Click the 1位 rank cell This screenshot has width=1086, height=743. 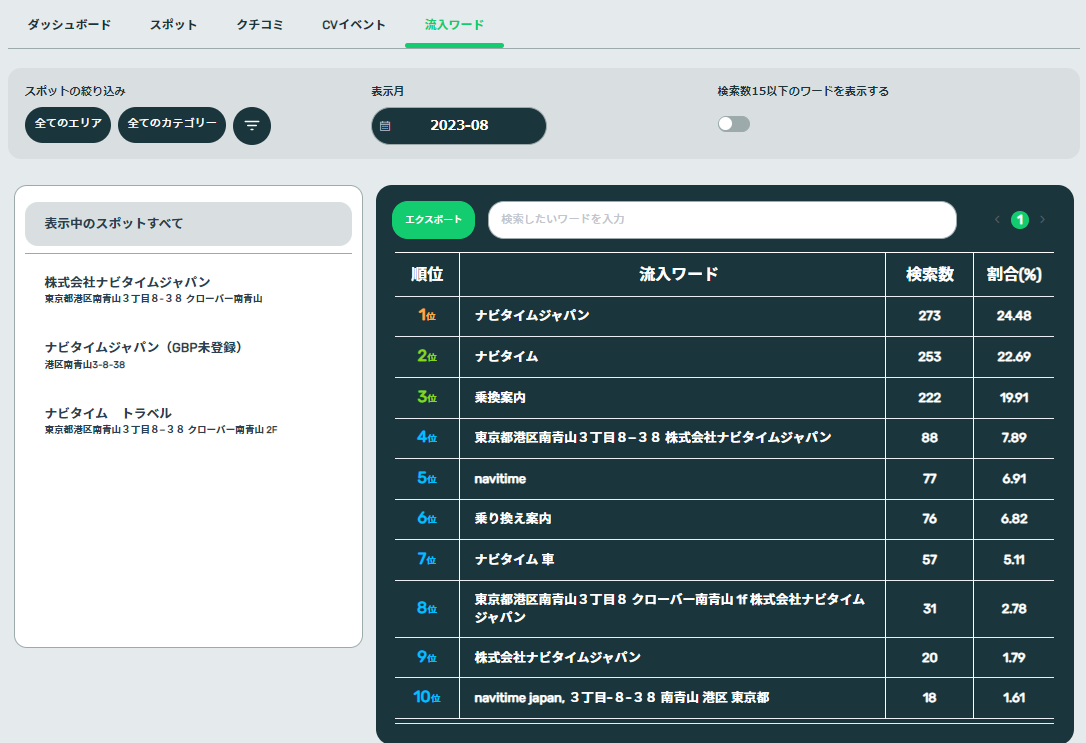tap(427, 316)
